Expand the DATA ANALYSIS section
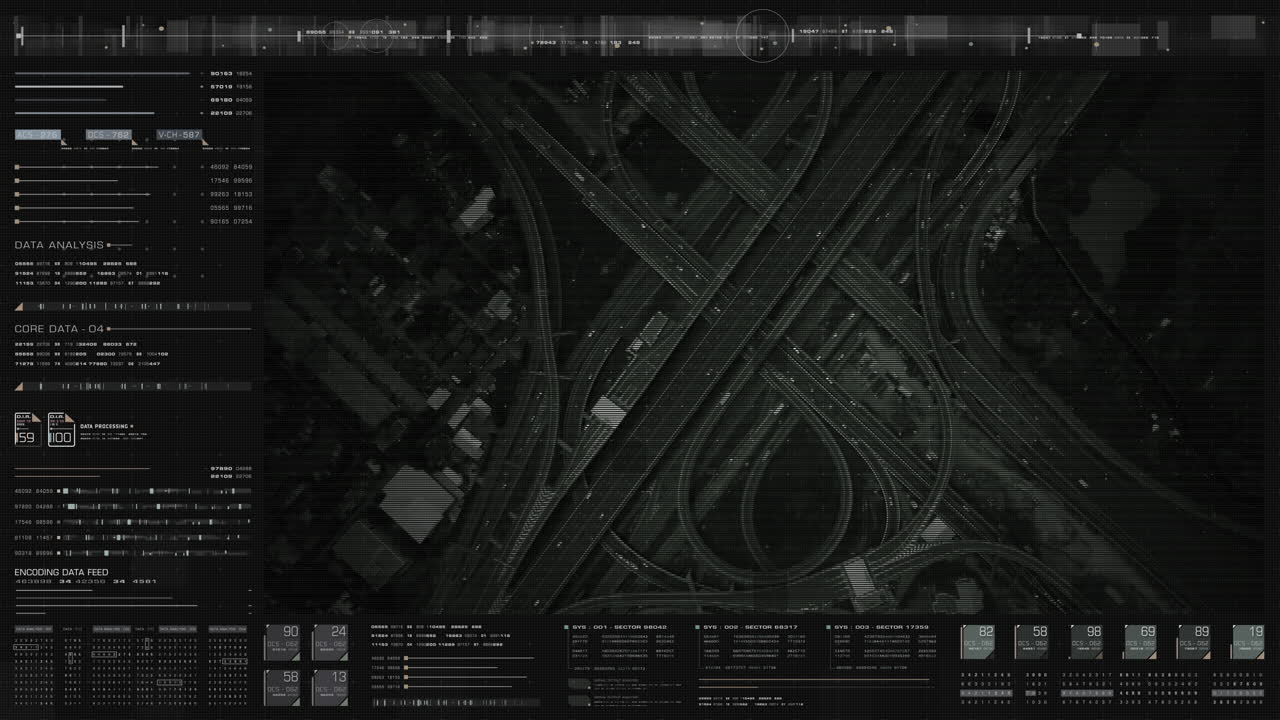 pyautogui.click(x=57, y=243)
